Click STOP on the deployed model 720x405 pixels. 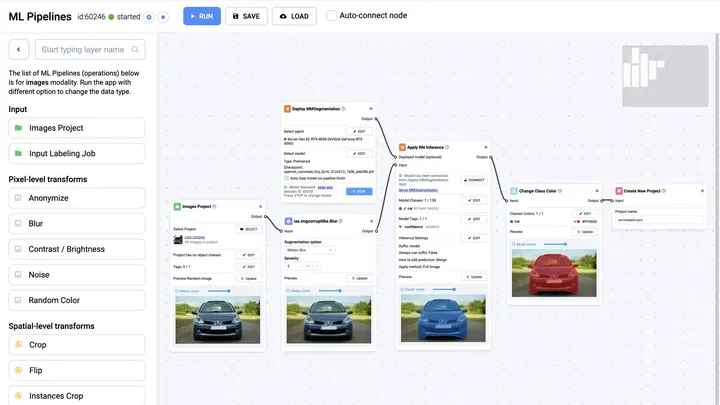[359, 191]
